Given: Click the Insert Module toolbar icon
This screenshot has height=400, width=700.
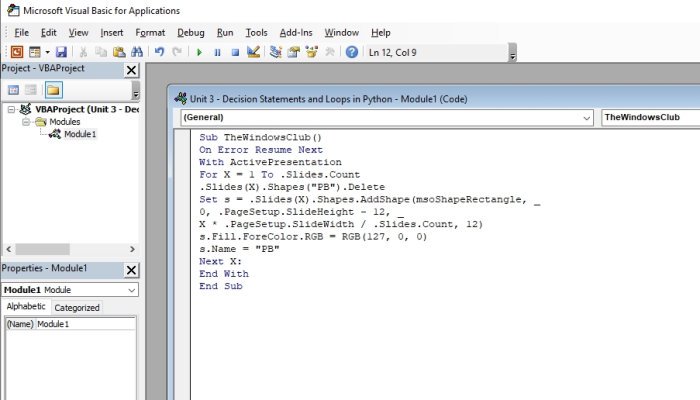Looking at the screenshot, I should 35,52.
